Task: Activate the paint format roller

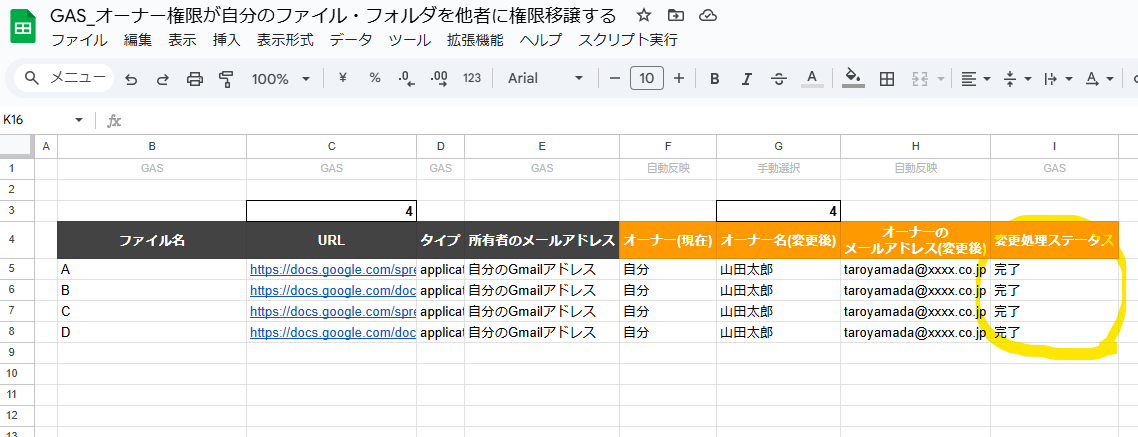Action: [x=226, y=79]
